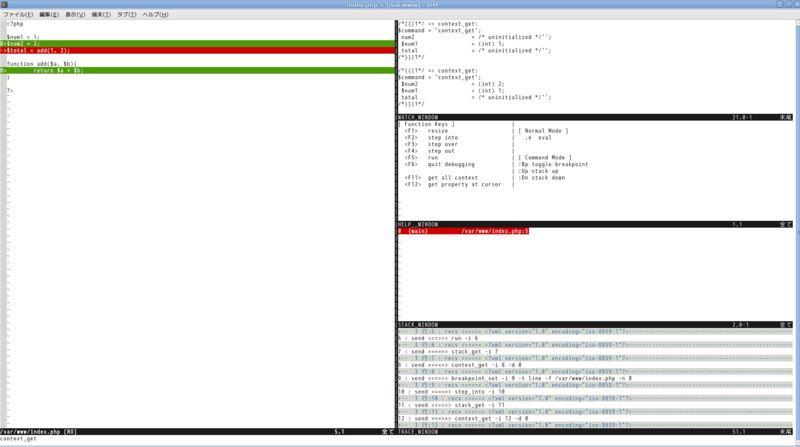800x447 pixels.
Task: Click the closing '?>' tag line
Action: (x=10, y=90)
